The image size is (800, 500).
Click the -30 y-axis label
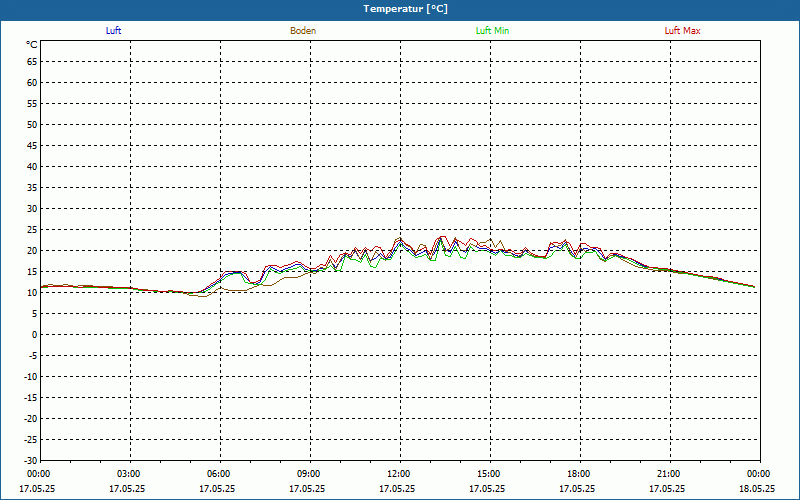(30, 460)
